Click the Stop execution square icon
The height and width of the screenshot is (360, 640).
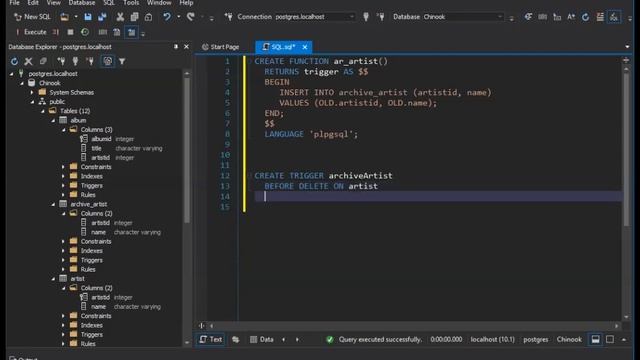[x=70, y=32]
